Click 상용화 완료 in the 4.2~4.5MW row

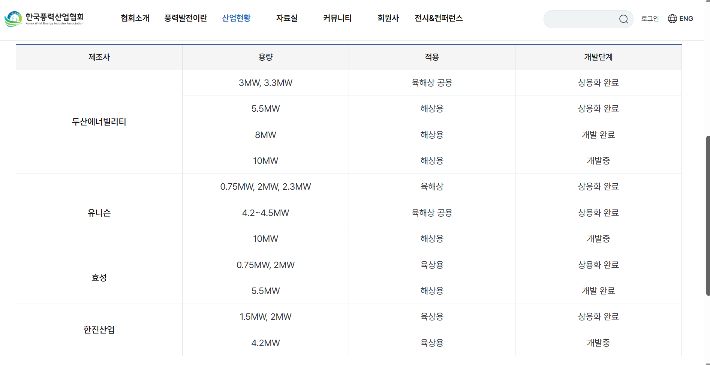point(598,213)
